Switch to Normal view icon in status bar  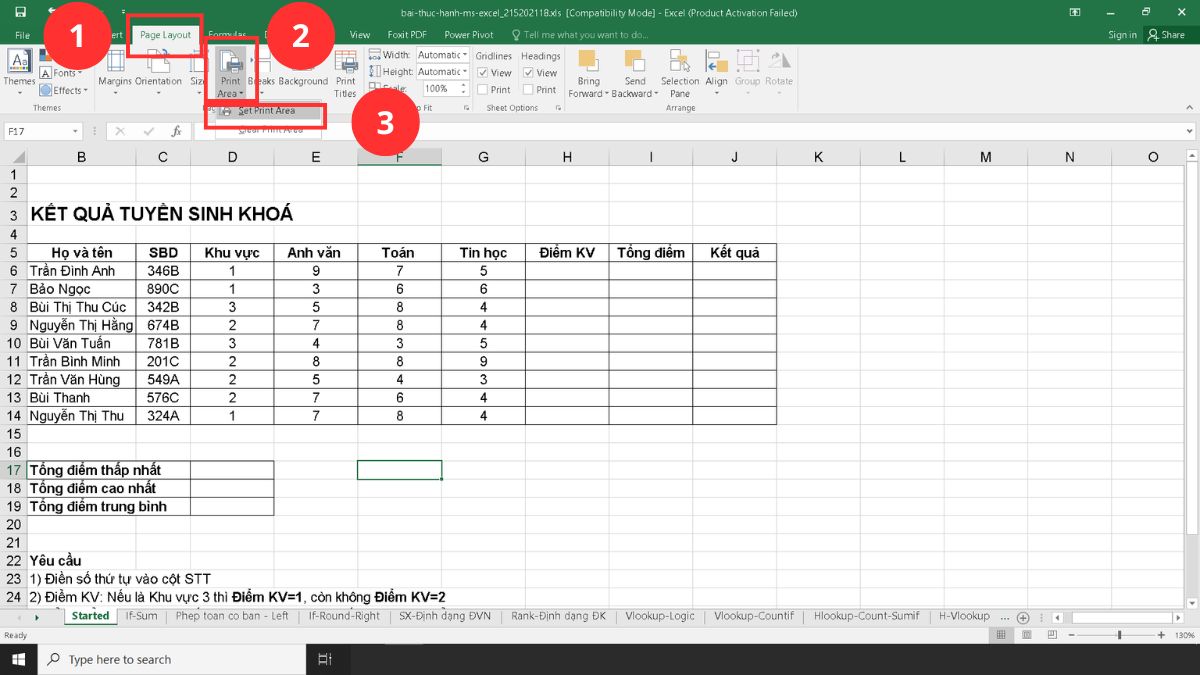click(x=1002, y=635)
